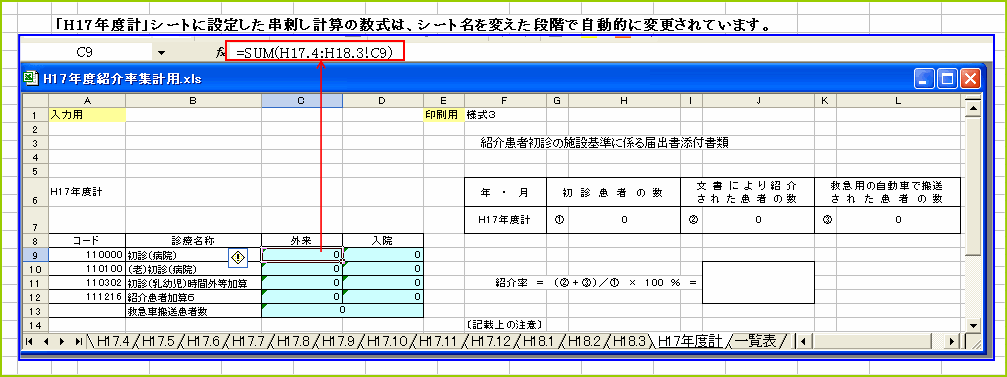Click the vertical scrollbar up arrow
The image size is (1007, 377).
[x=973, y=110]
